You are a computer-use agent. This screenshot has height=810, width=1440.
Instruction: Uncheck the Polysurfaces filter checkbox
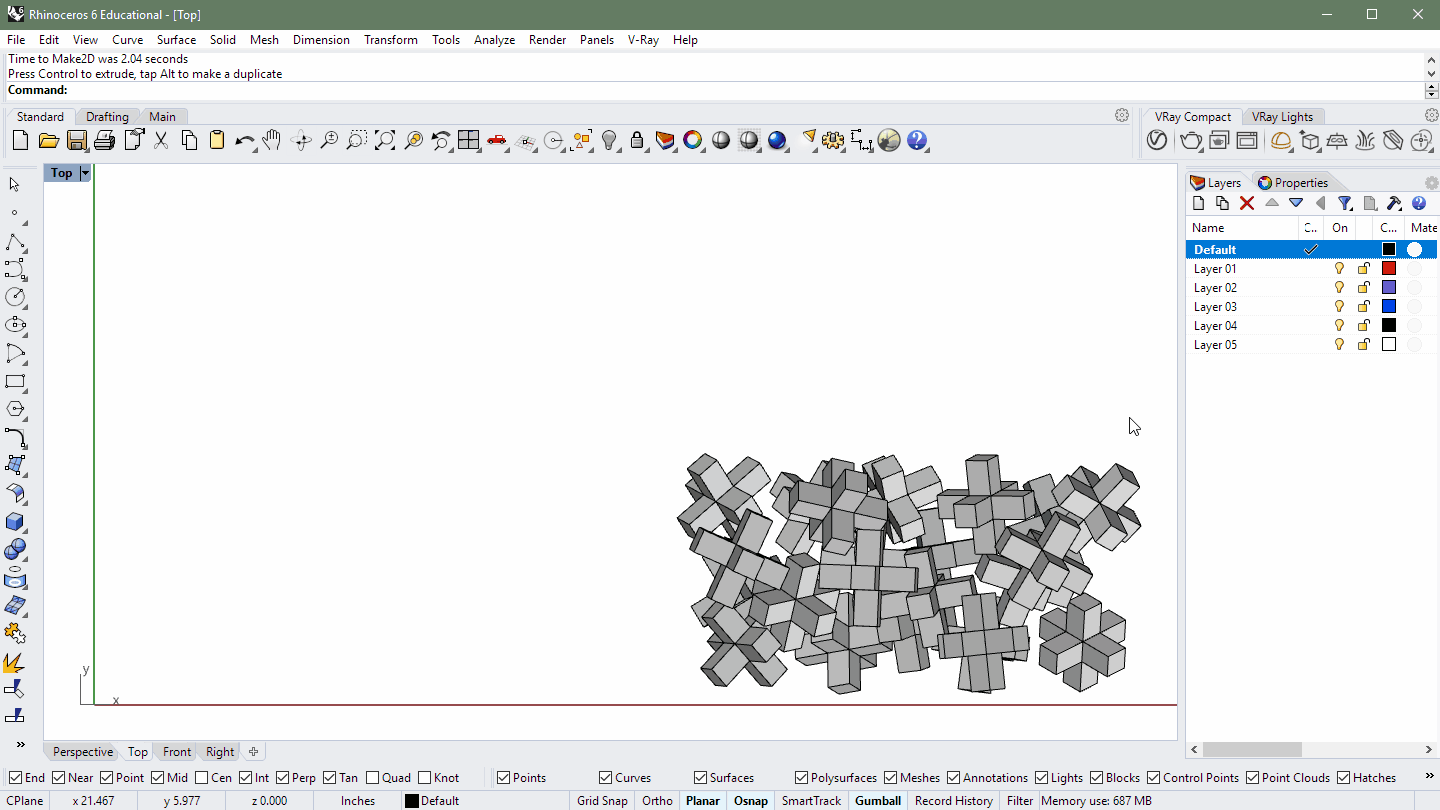coord(801,778)
